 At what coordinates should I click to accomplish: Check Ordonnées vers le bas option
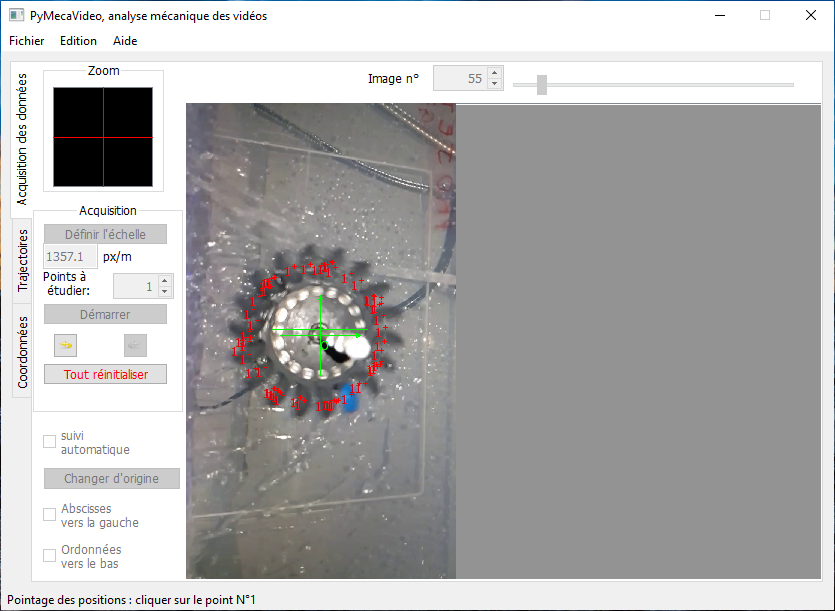50,556
